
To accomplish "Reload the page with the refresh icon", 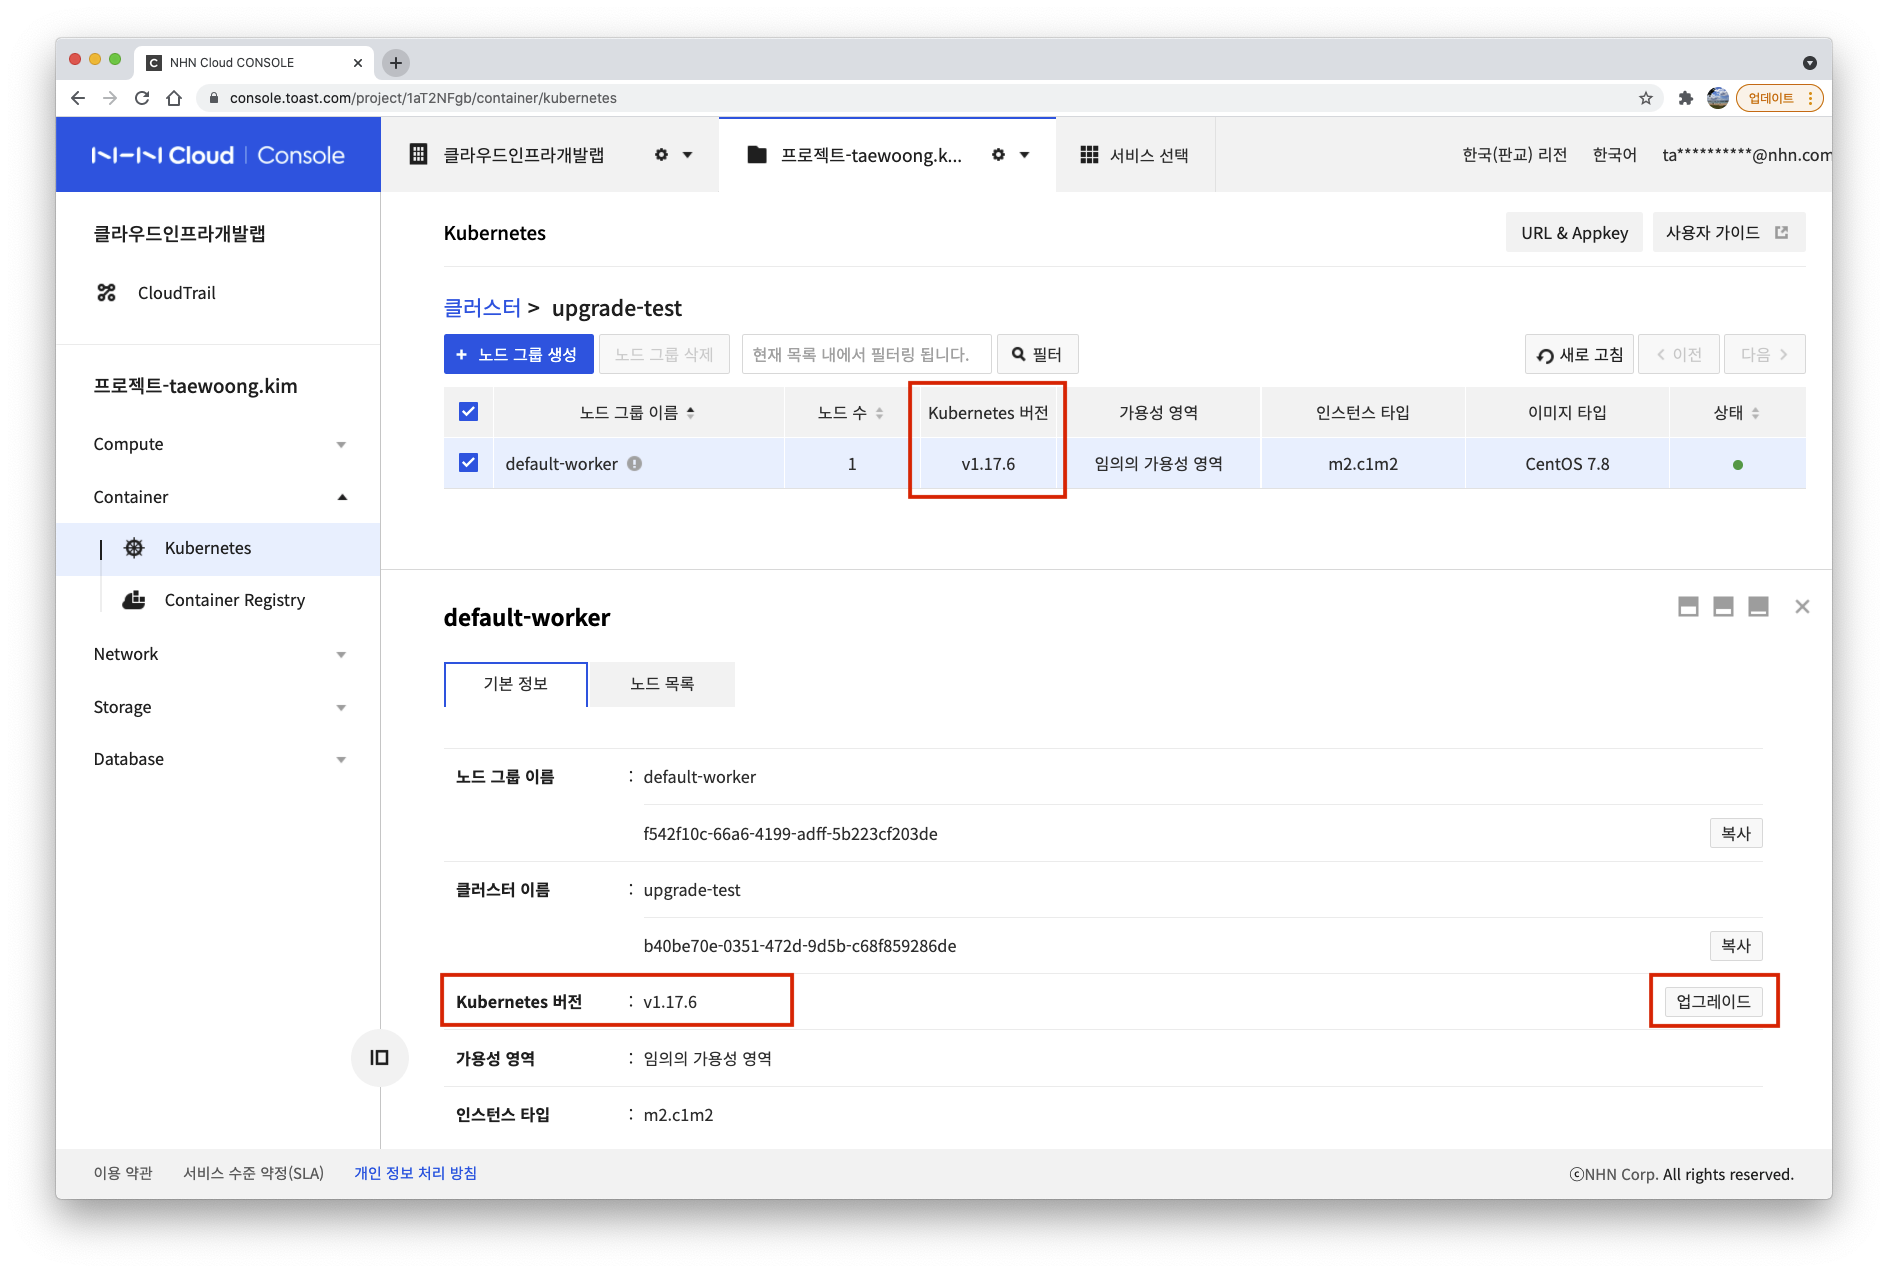I will click(x=142, y=98).
